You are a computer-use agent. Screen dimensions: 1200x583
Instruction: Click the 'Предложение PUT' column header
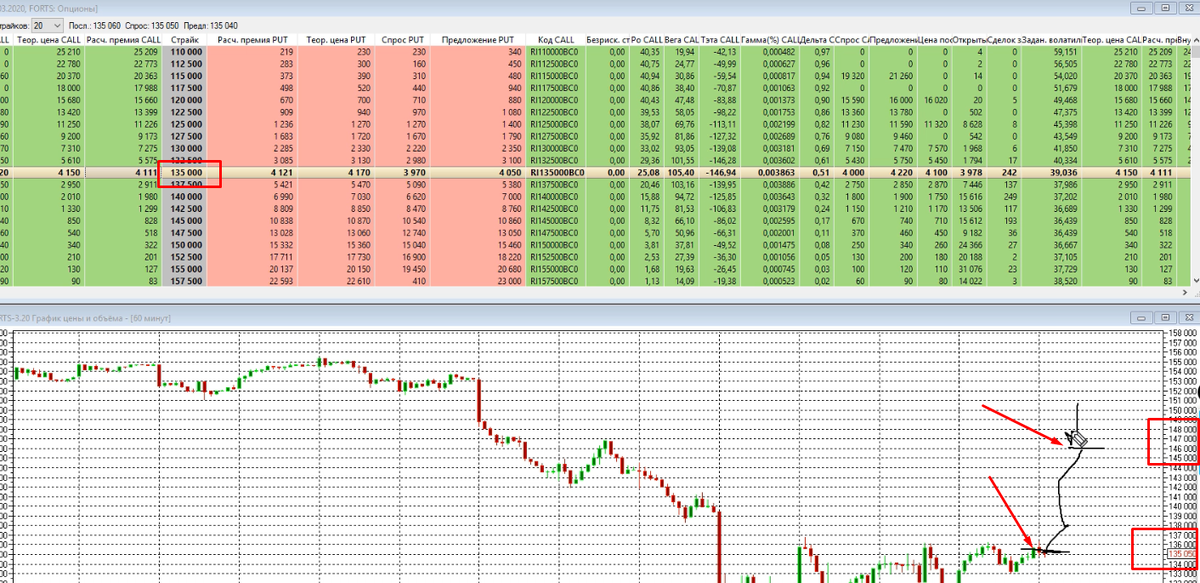[x=479, y=39]
